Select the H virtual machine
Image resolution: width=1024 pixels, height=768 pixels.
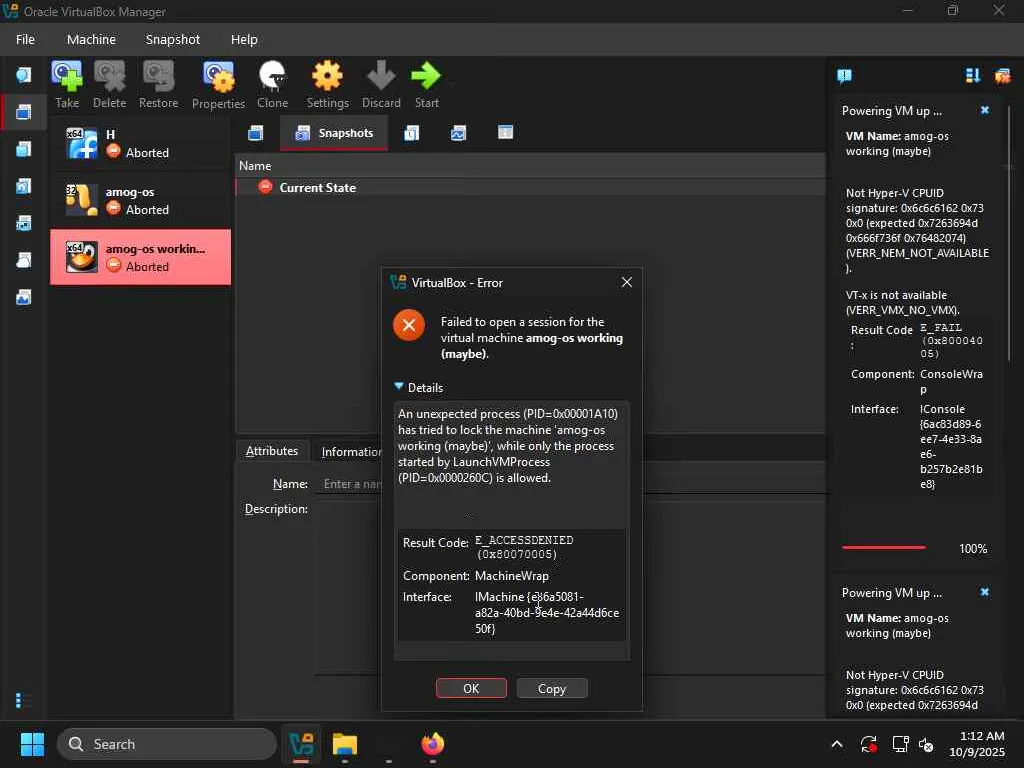click(x=140, y=144)
